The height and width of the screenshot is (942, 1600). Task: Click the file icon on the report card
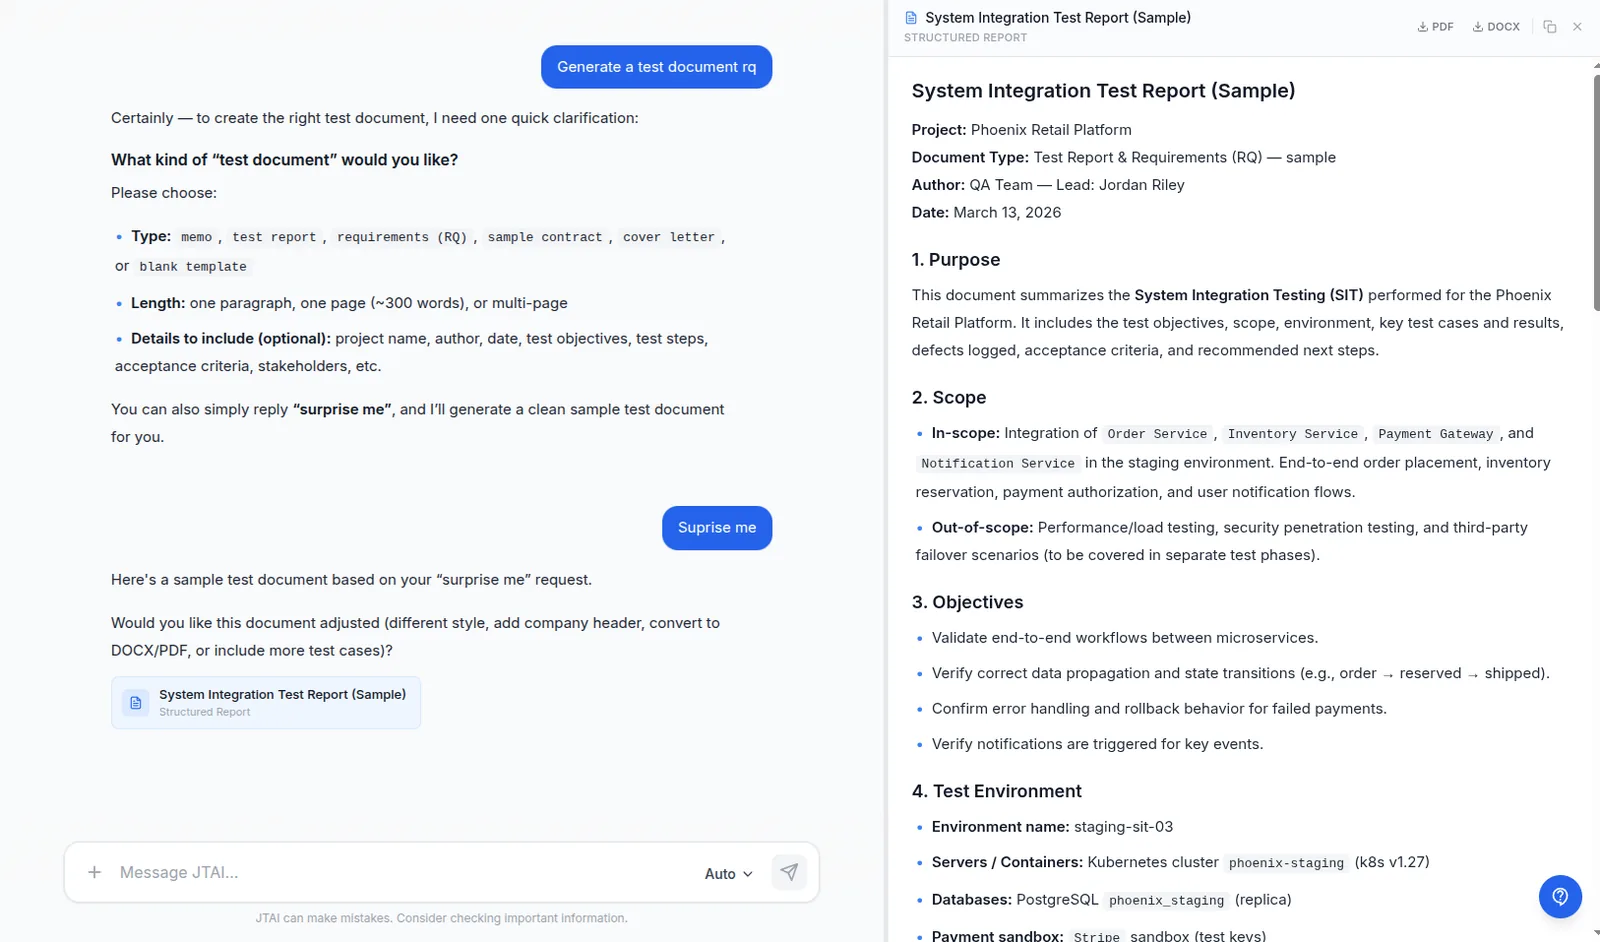click(136, 703)
